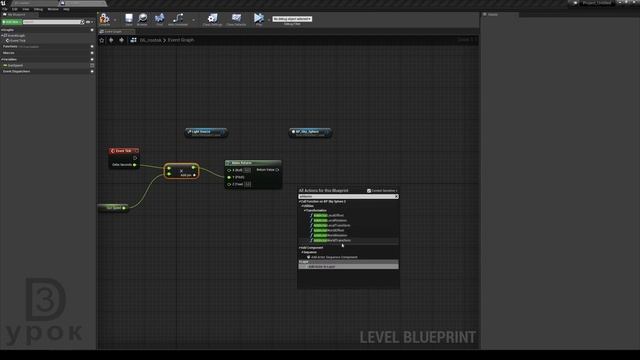Click the forward arrow in graph navigation
The width and height of the screenshot is (640, 360).
click(121, 40)
